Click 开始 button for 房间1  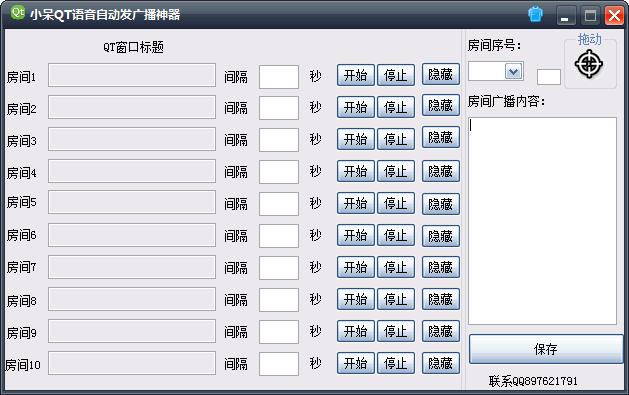356,75
